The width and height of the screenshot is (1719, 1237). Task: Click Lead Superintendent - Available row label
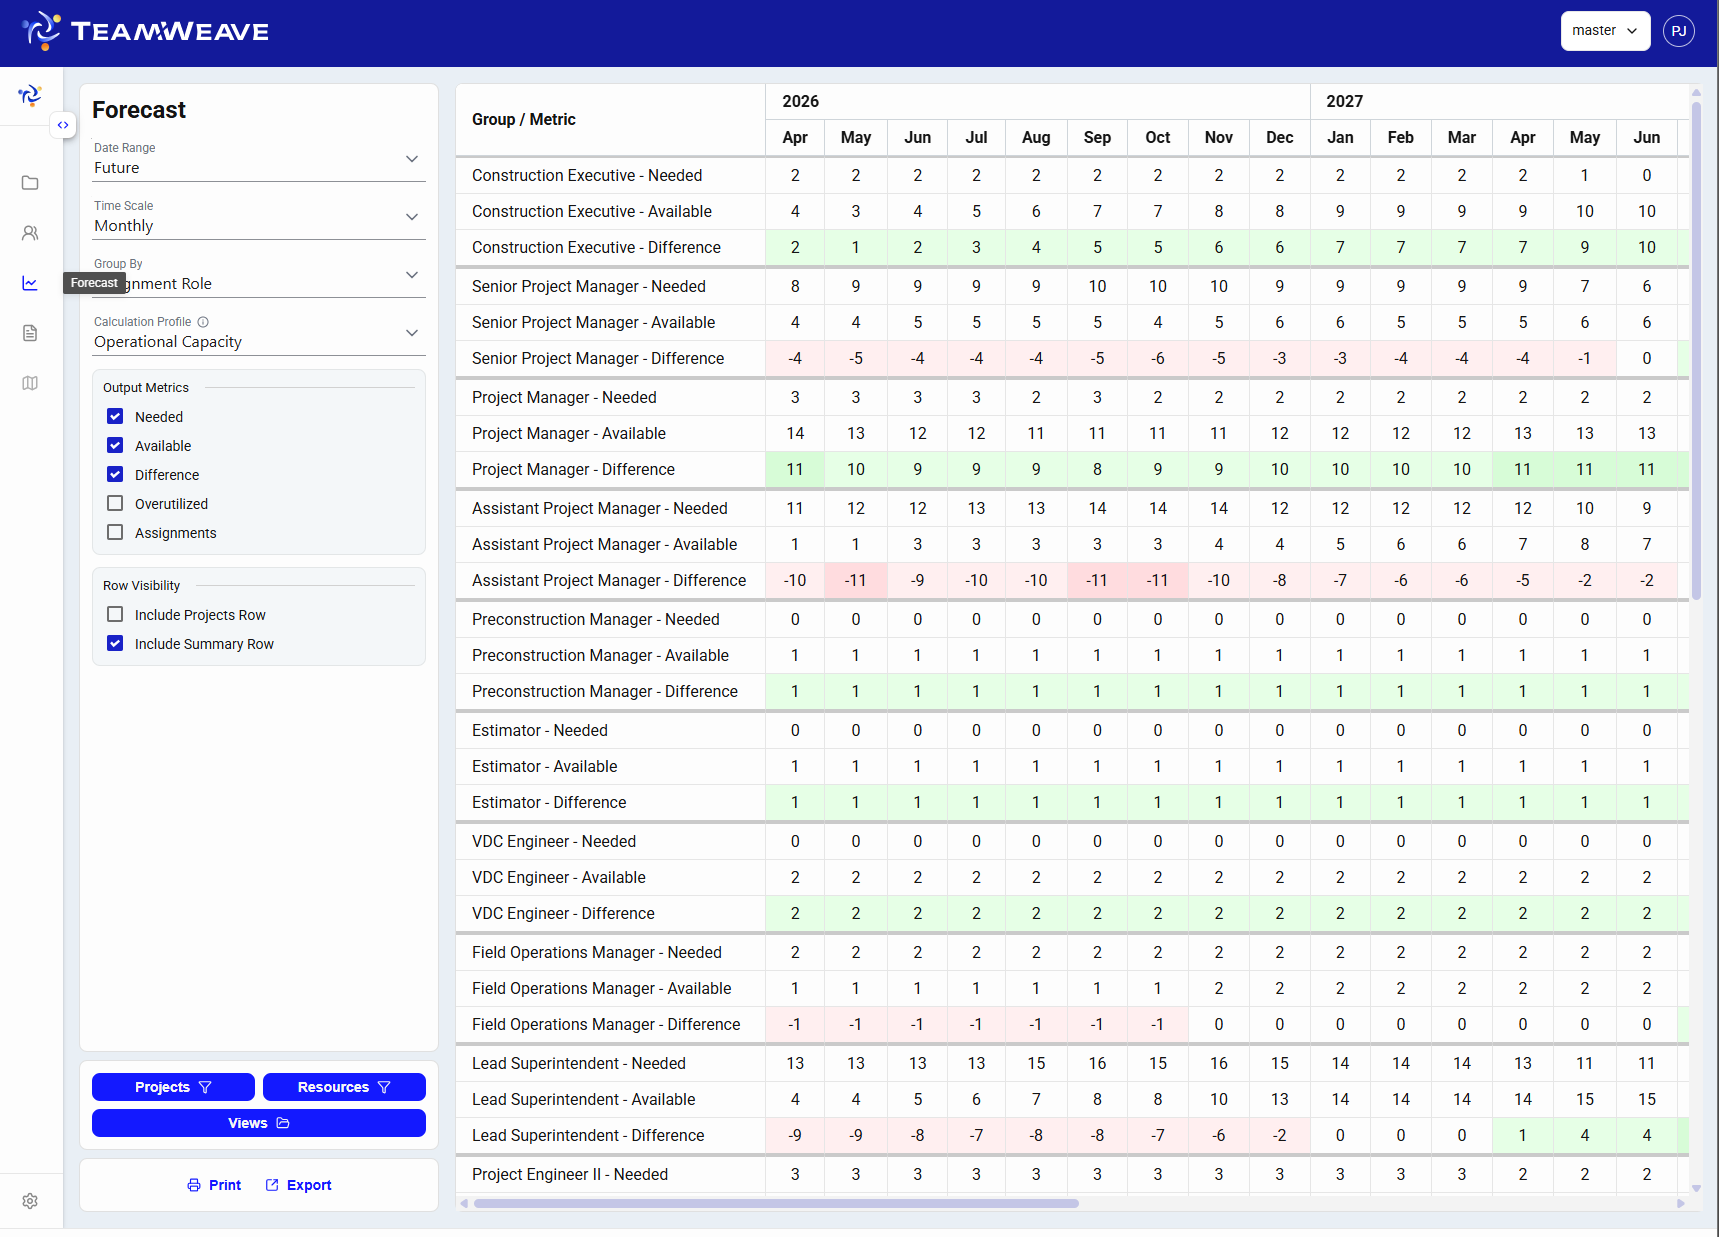(584, 1099)
